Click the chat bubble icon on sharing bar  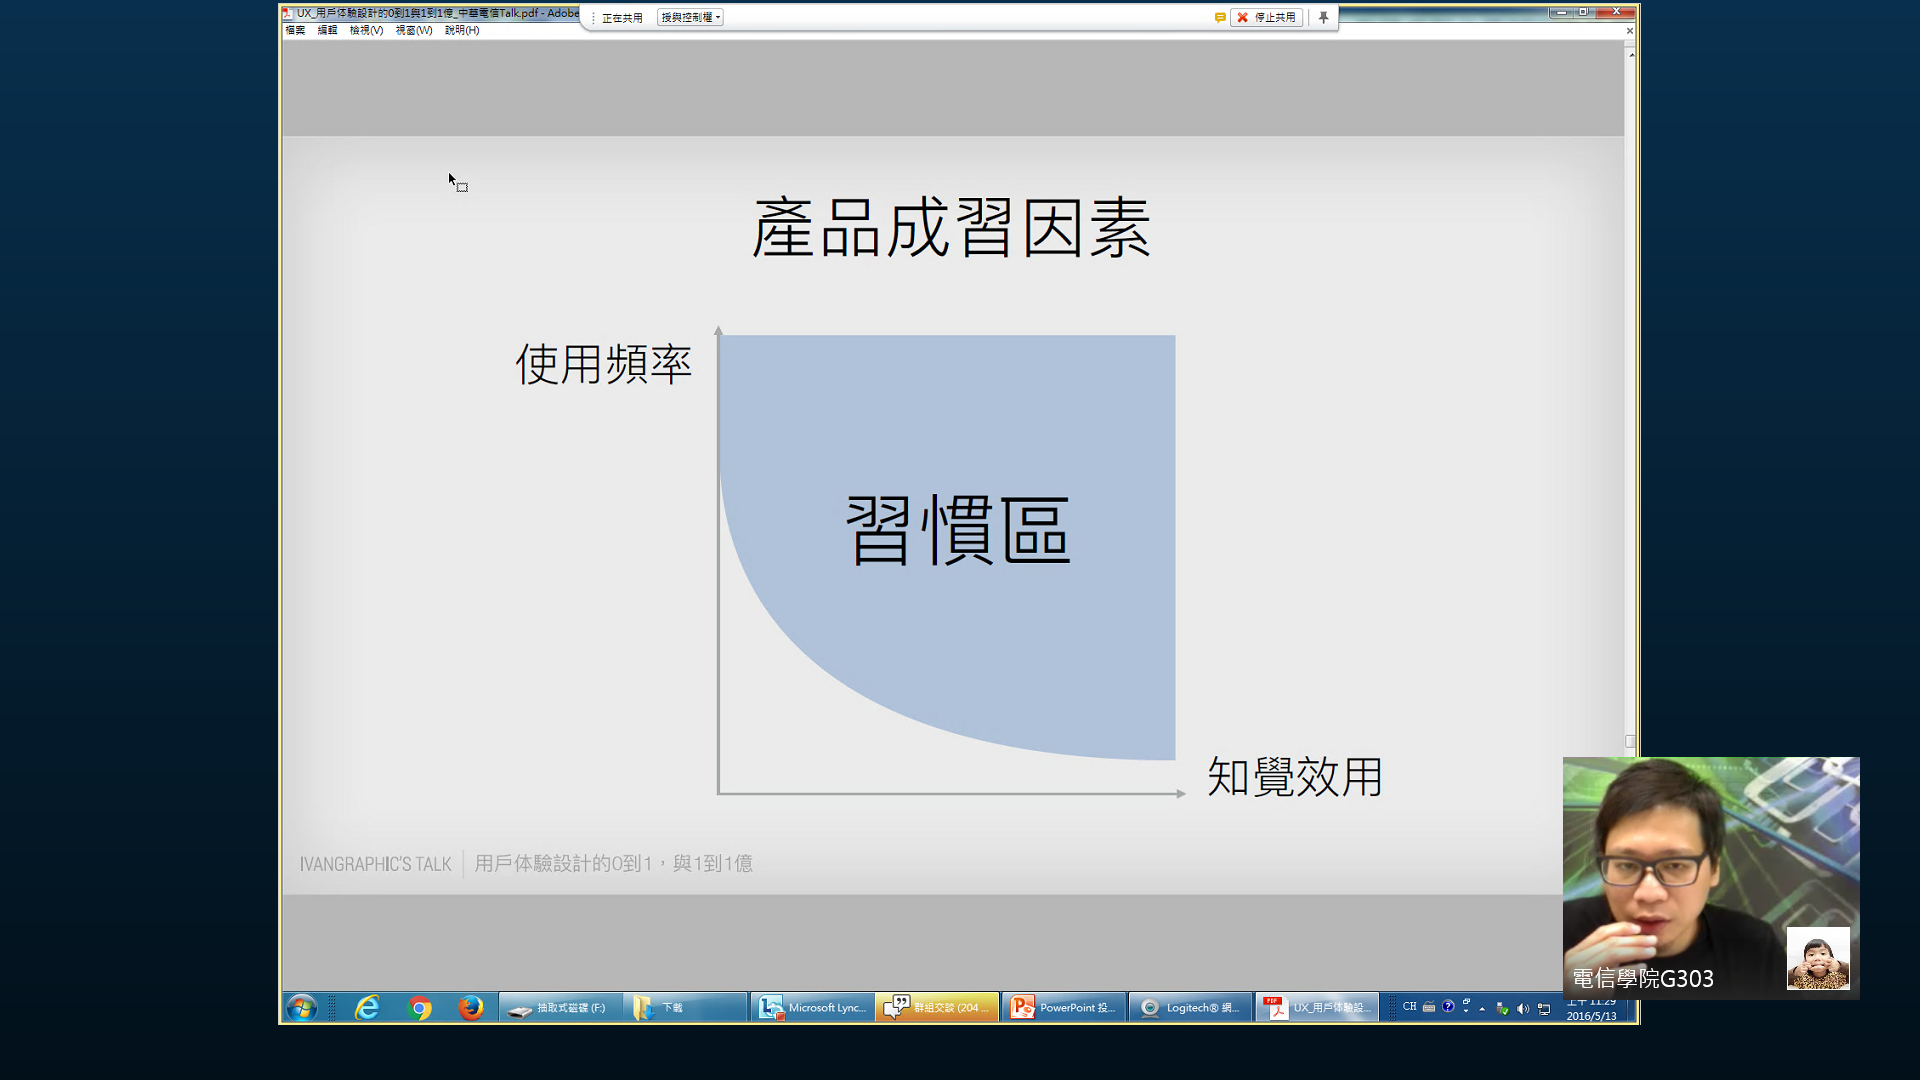pyautogui.click(x=1220, y=17)
